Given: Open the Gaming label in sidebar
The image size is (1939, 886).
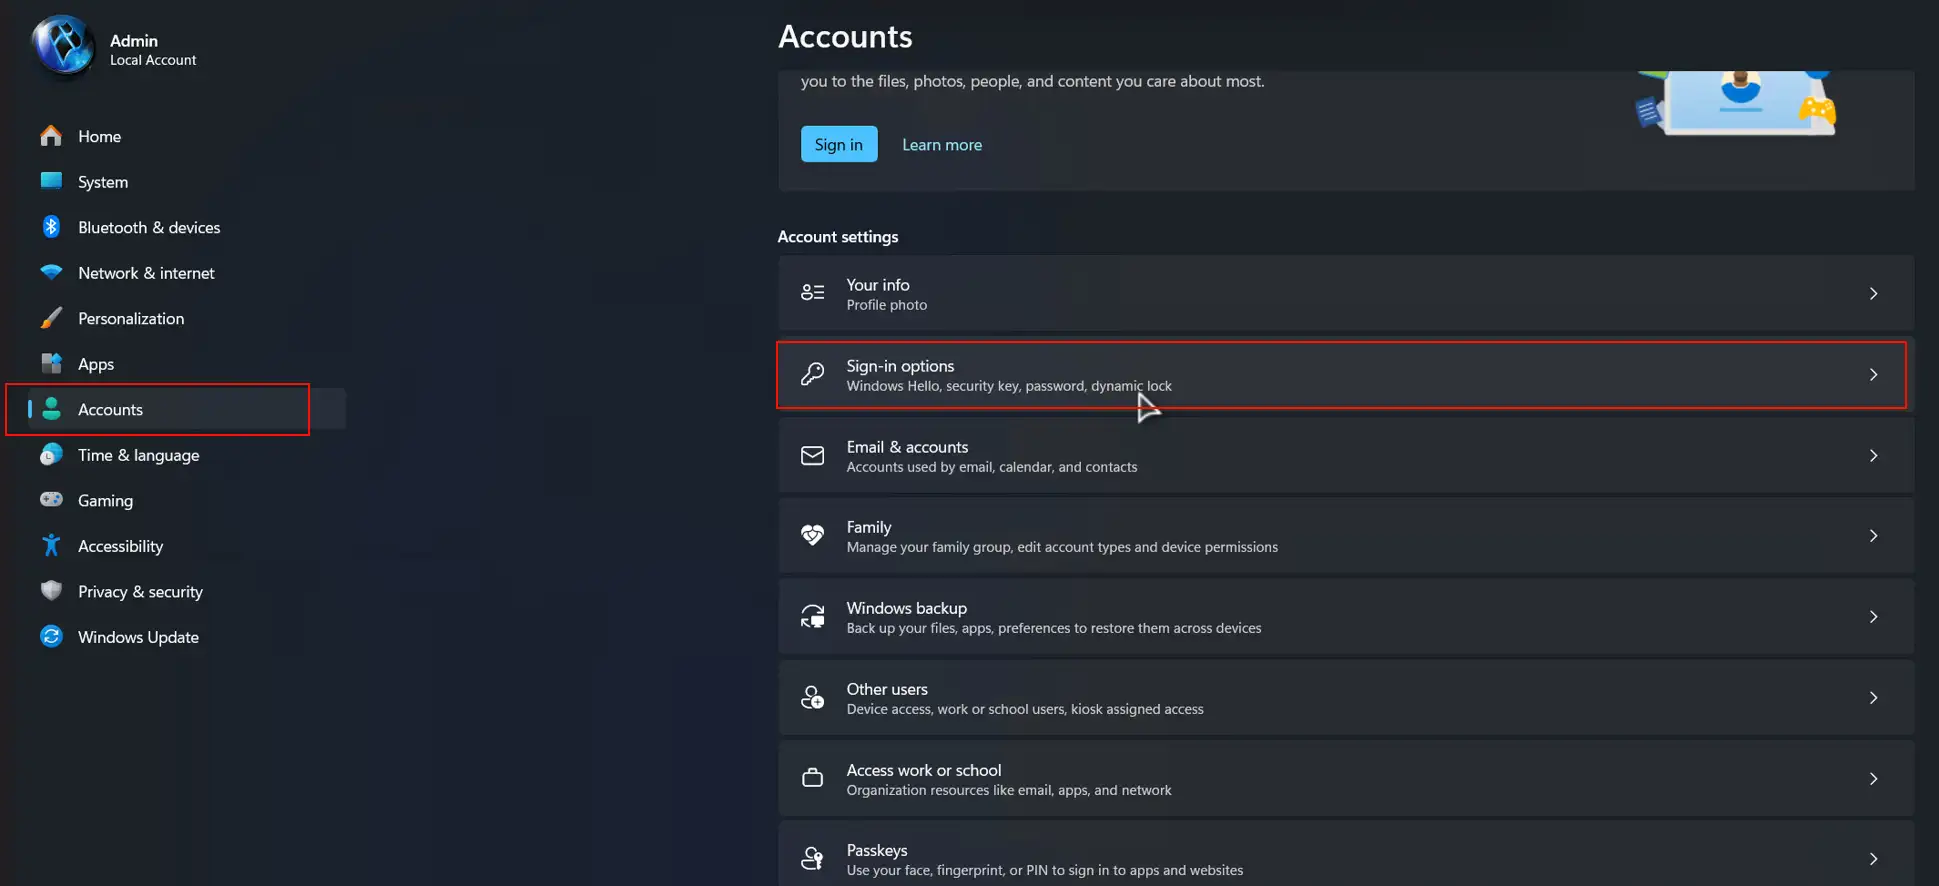Looking at the screenshot, I should pyautogui.click(x=105, y=500).
